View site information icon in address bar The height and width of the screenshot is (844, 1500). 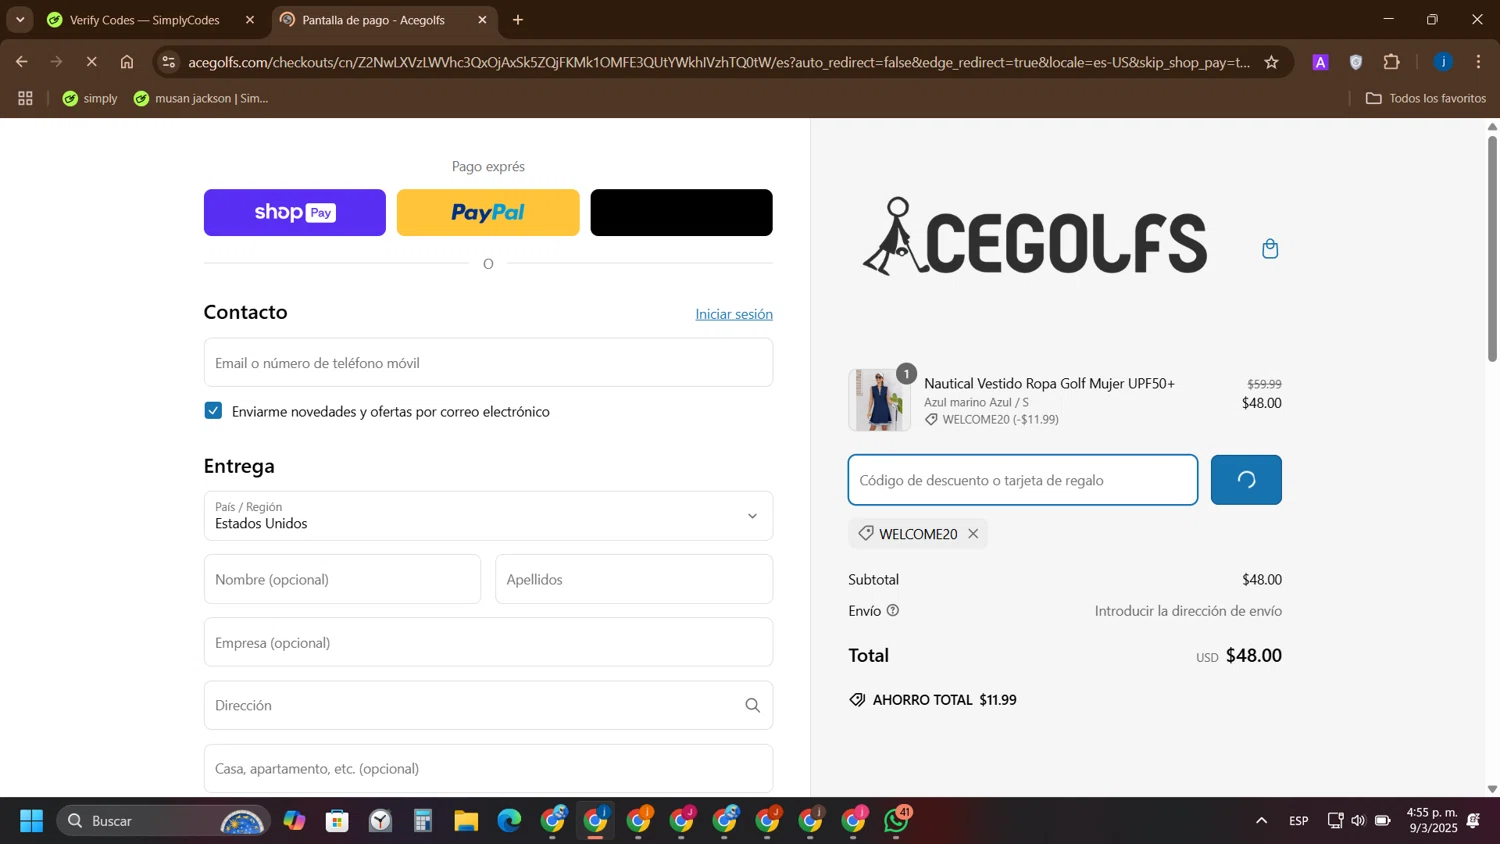168,62
